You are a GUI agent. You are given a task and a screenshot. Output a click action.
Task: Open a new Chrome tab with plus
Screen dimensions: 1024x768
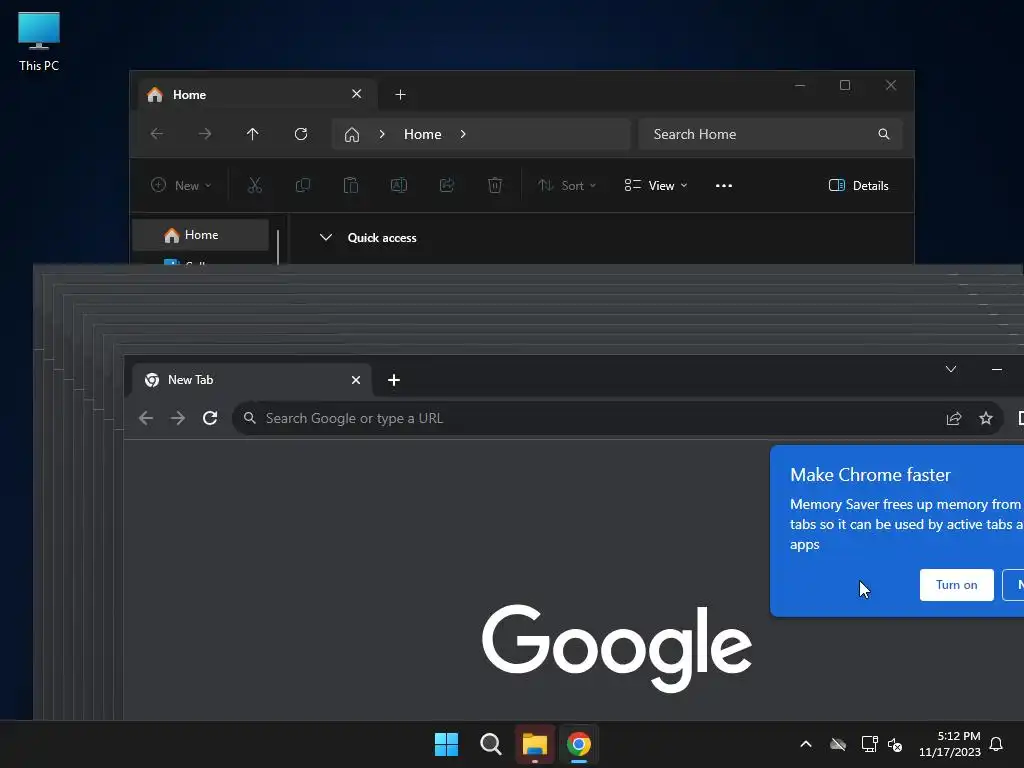(394, 380)
